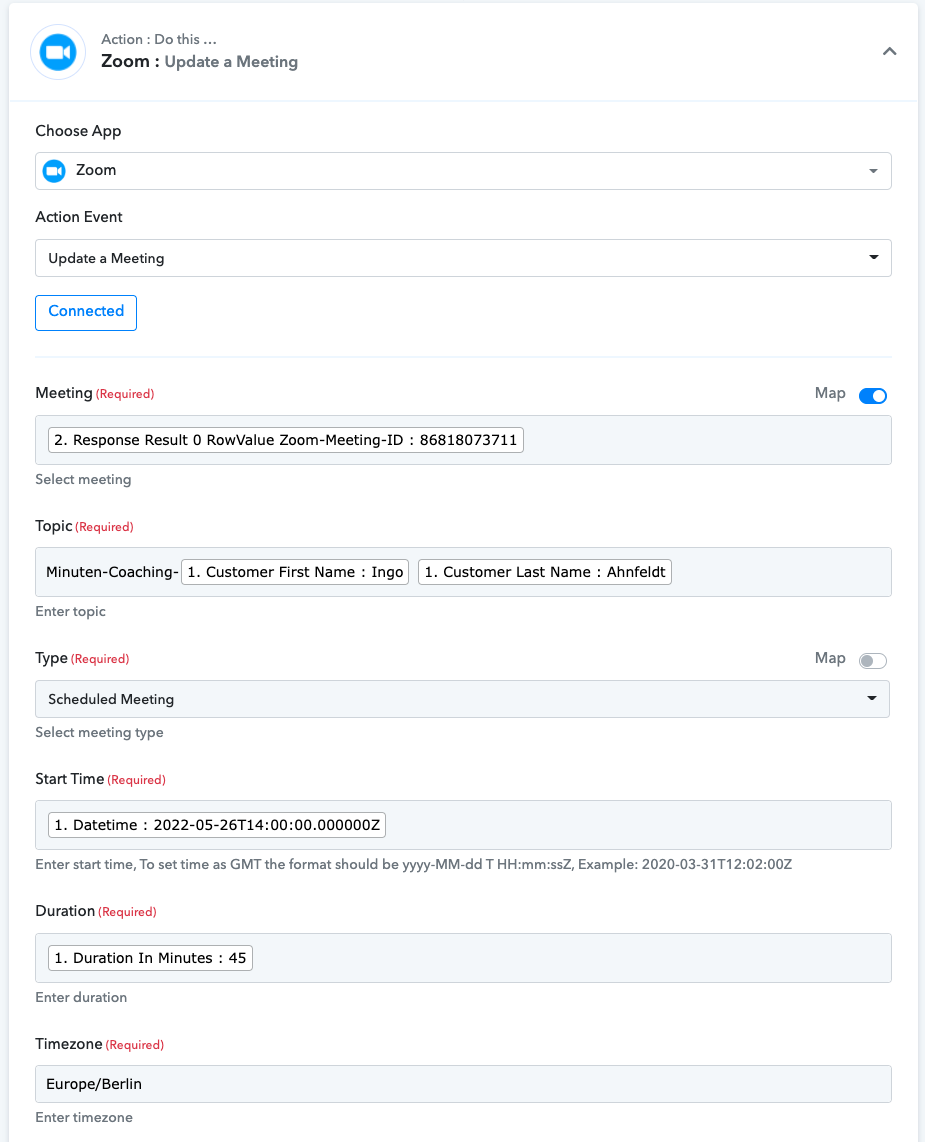This screenshot has height=1142, width=925.
Task: Toggle the Map switch for Meeting
Action: pyautogui.click(x=873, y=395)
